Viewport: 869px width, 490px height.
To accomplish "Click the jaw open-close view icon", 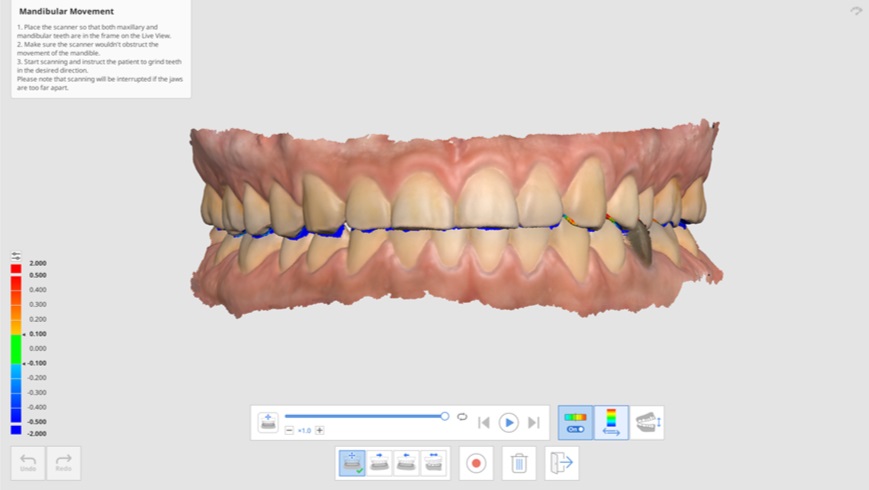I will [647, 423].
